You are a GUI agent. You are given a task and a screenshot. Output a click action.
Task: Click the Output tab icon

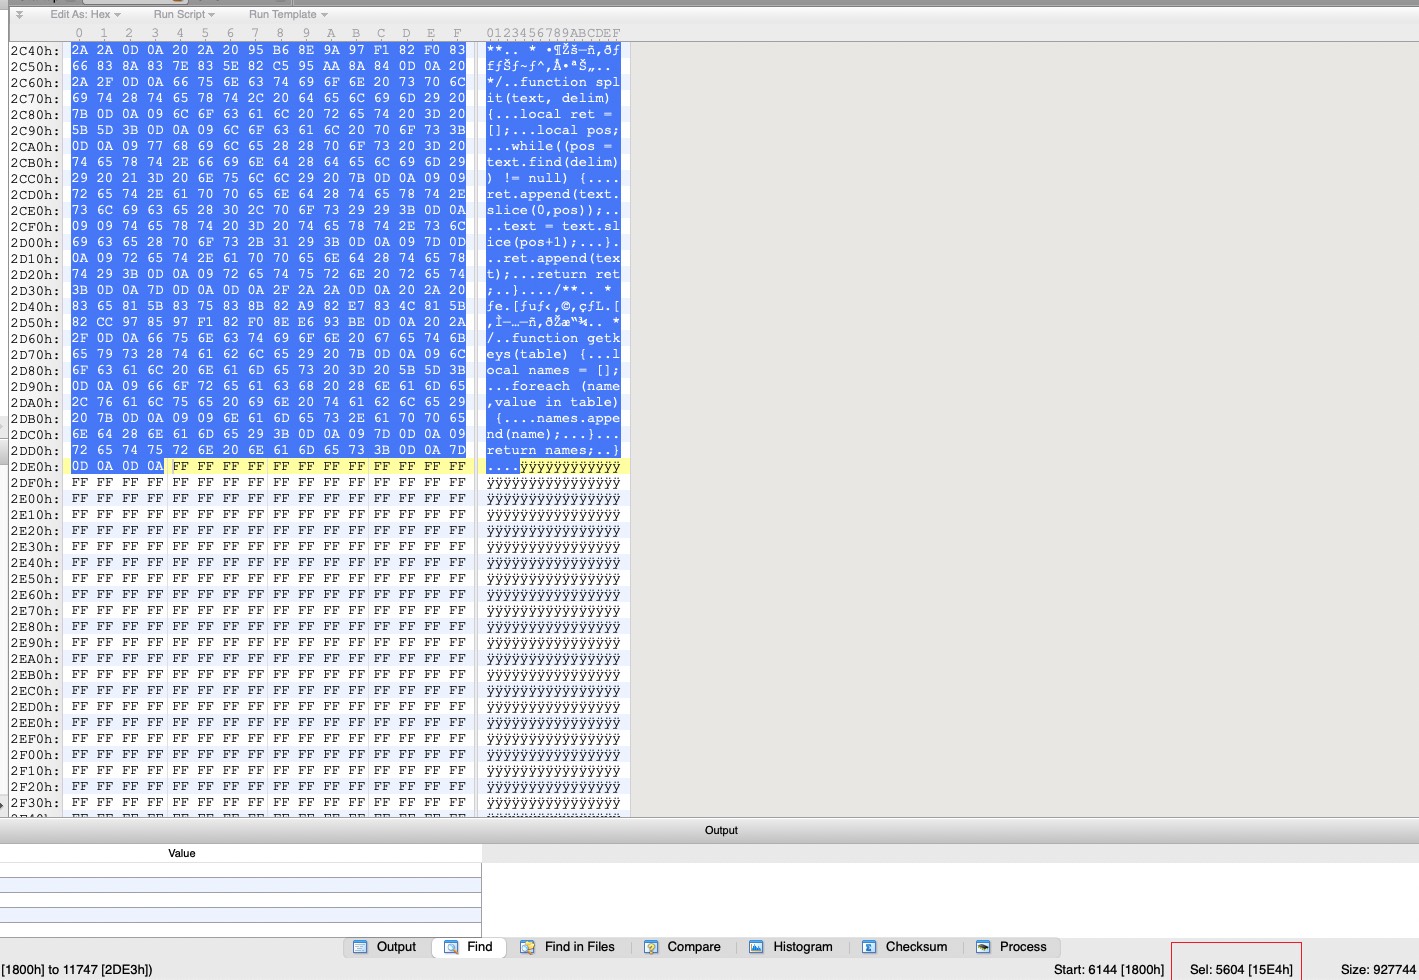[360, 947]
